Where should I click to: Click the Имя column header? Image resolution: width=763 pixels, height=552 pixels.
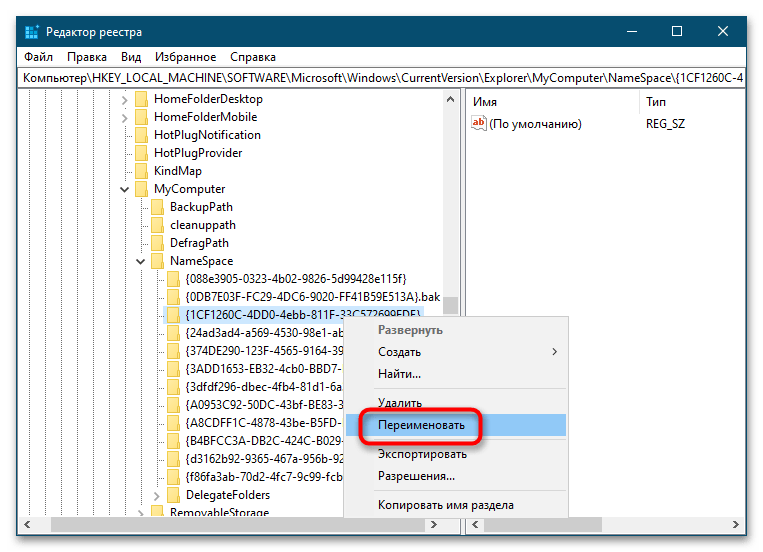pyautogui.click(x=485, y=102)
